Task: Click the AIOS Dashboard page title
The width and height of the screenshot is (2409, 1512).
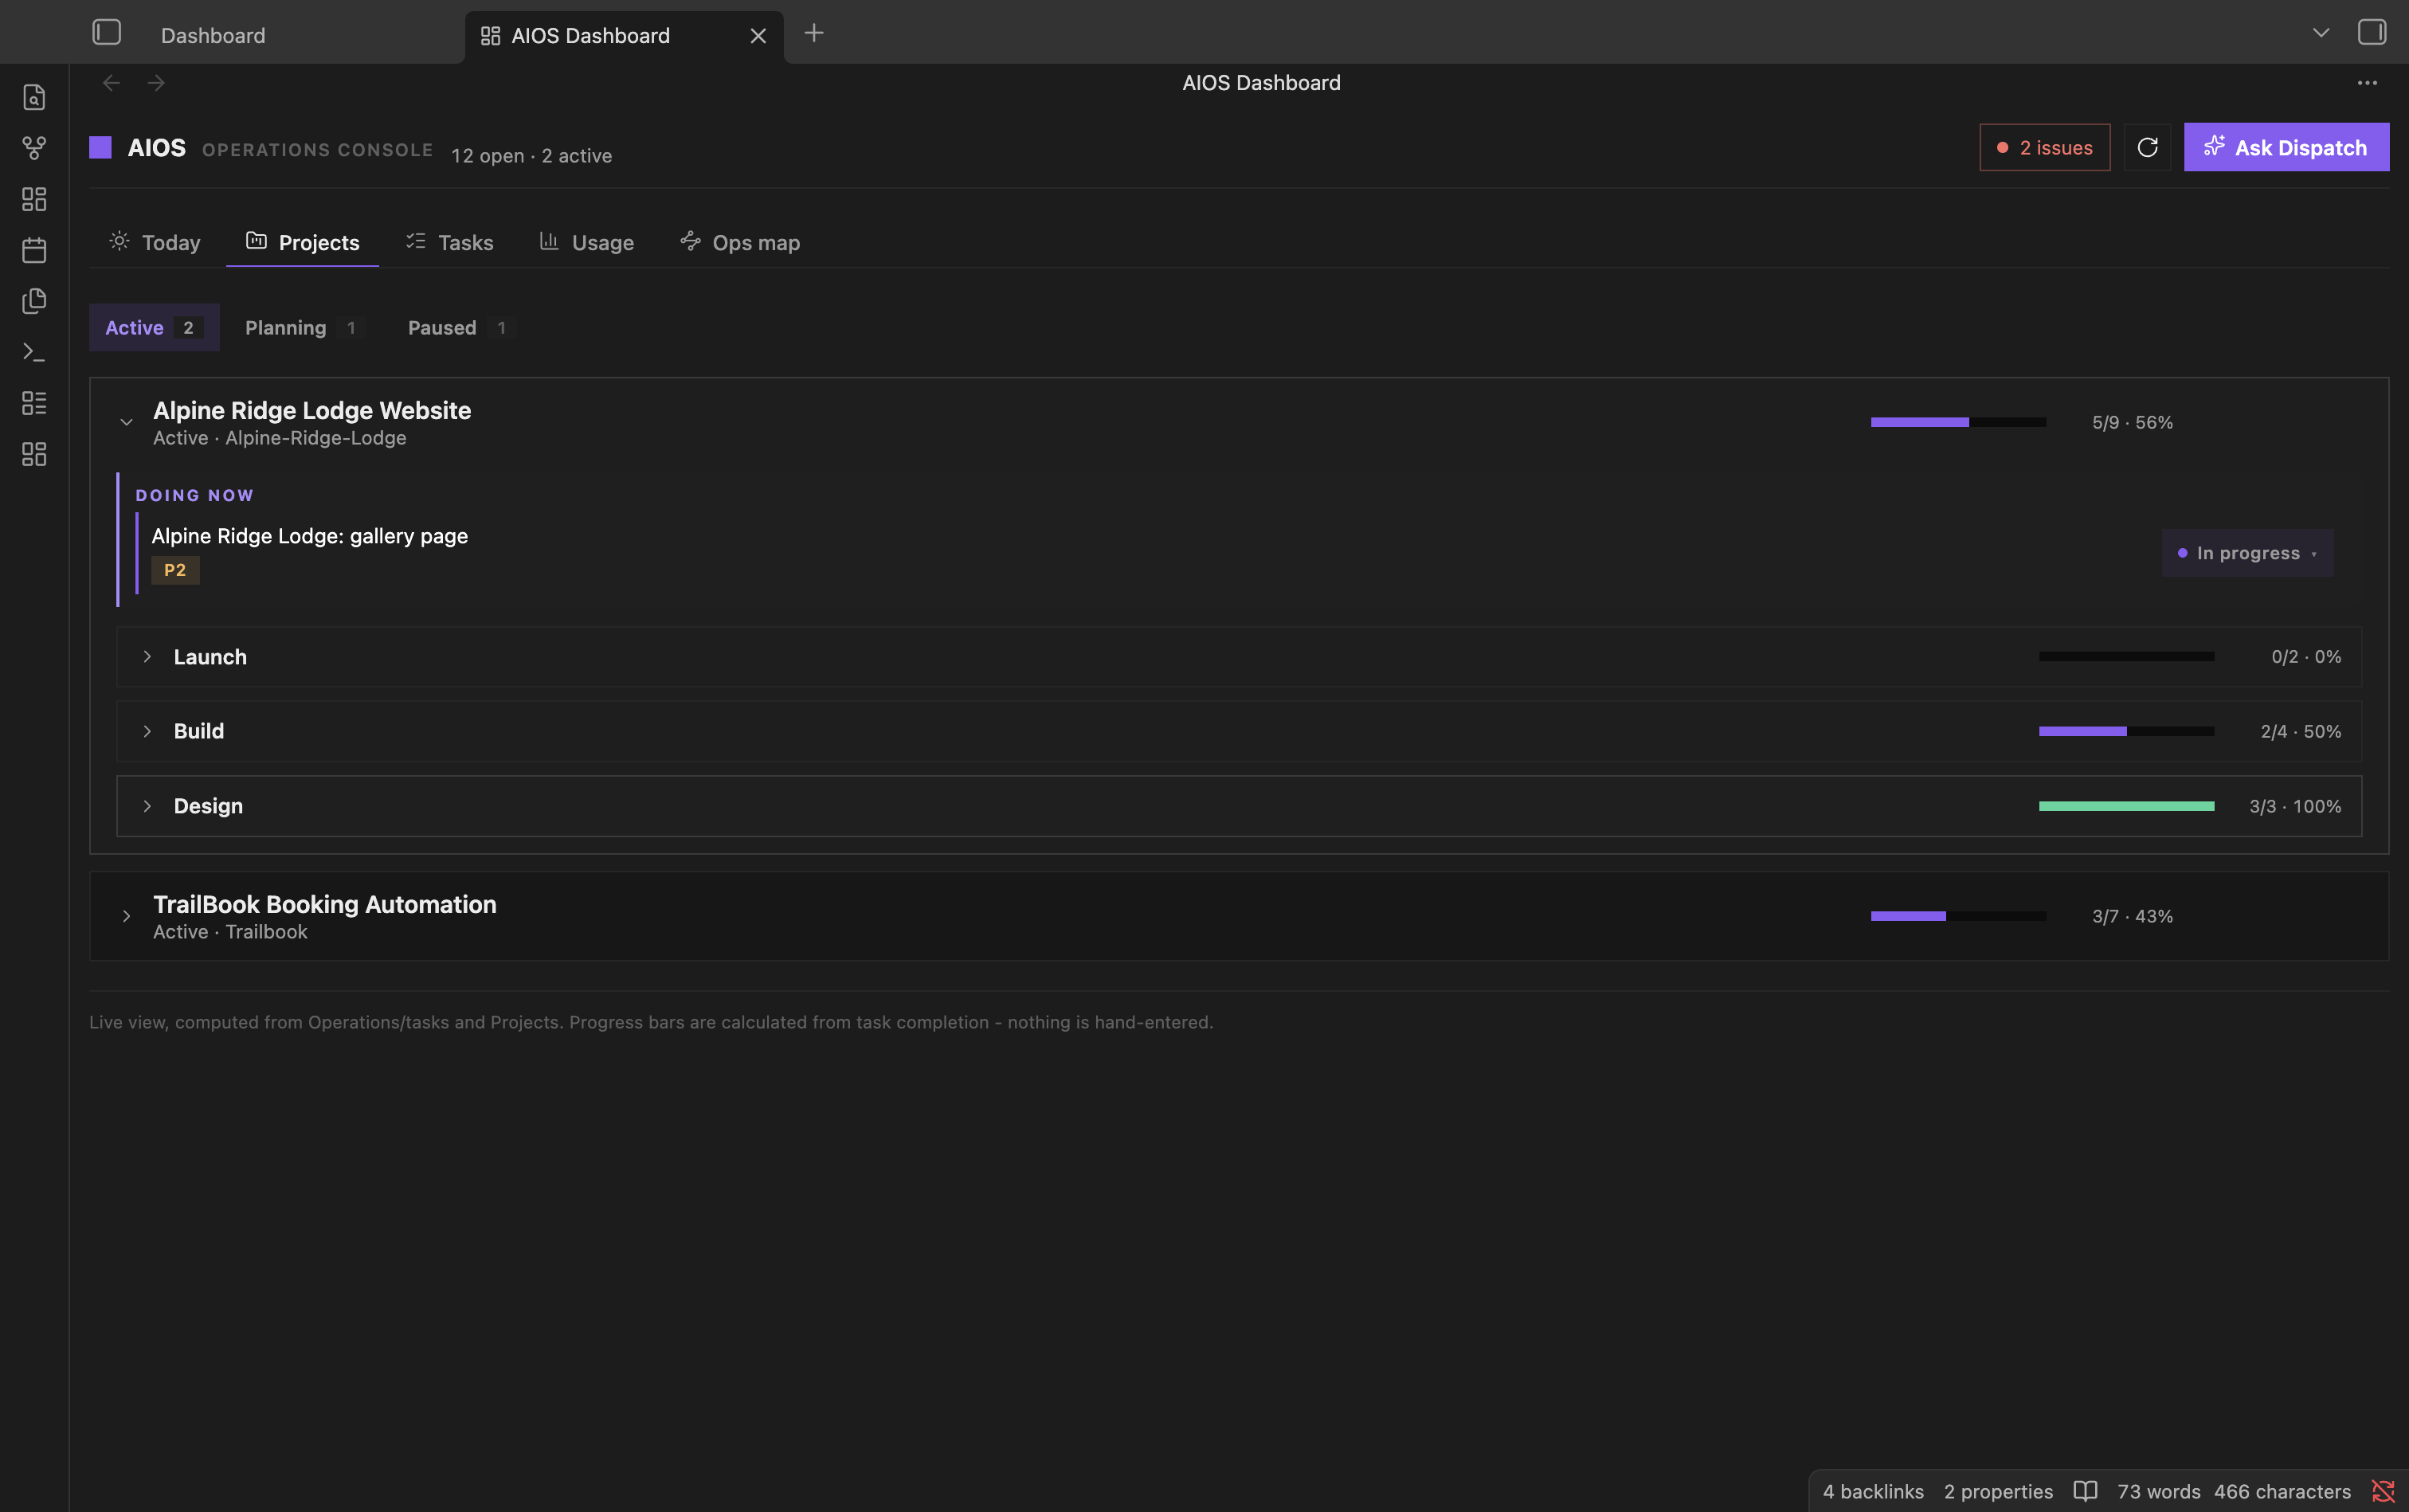Action: (1261, 83)
